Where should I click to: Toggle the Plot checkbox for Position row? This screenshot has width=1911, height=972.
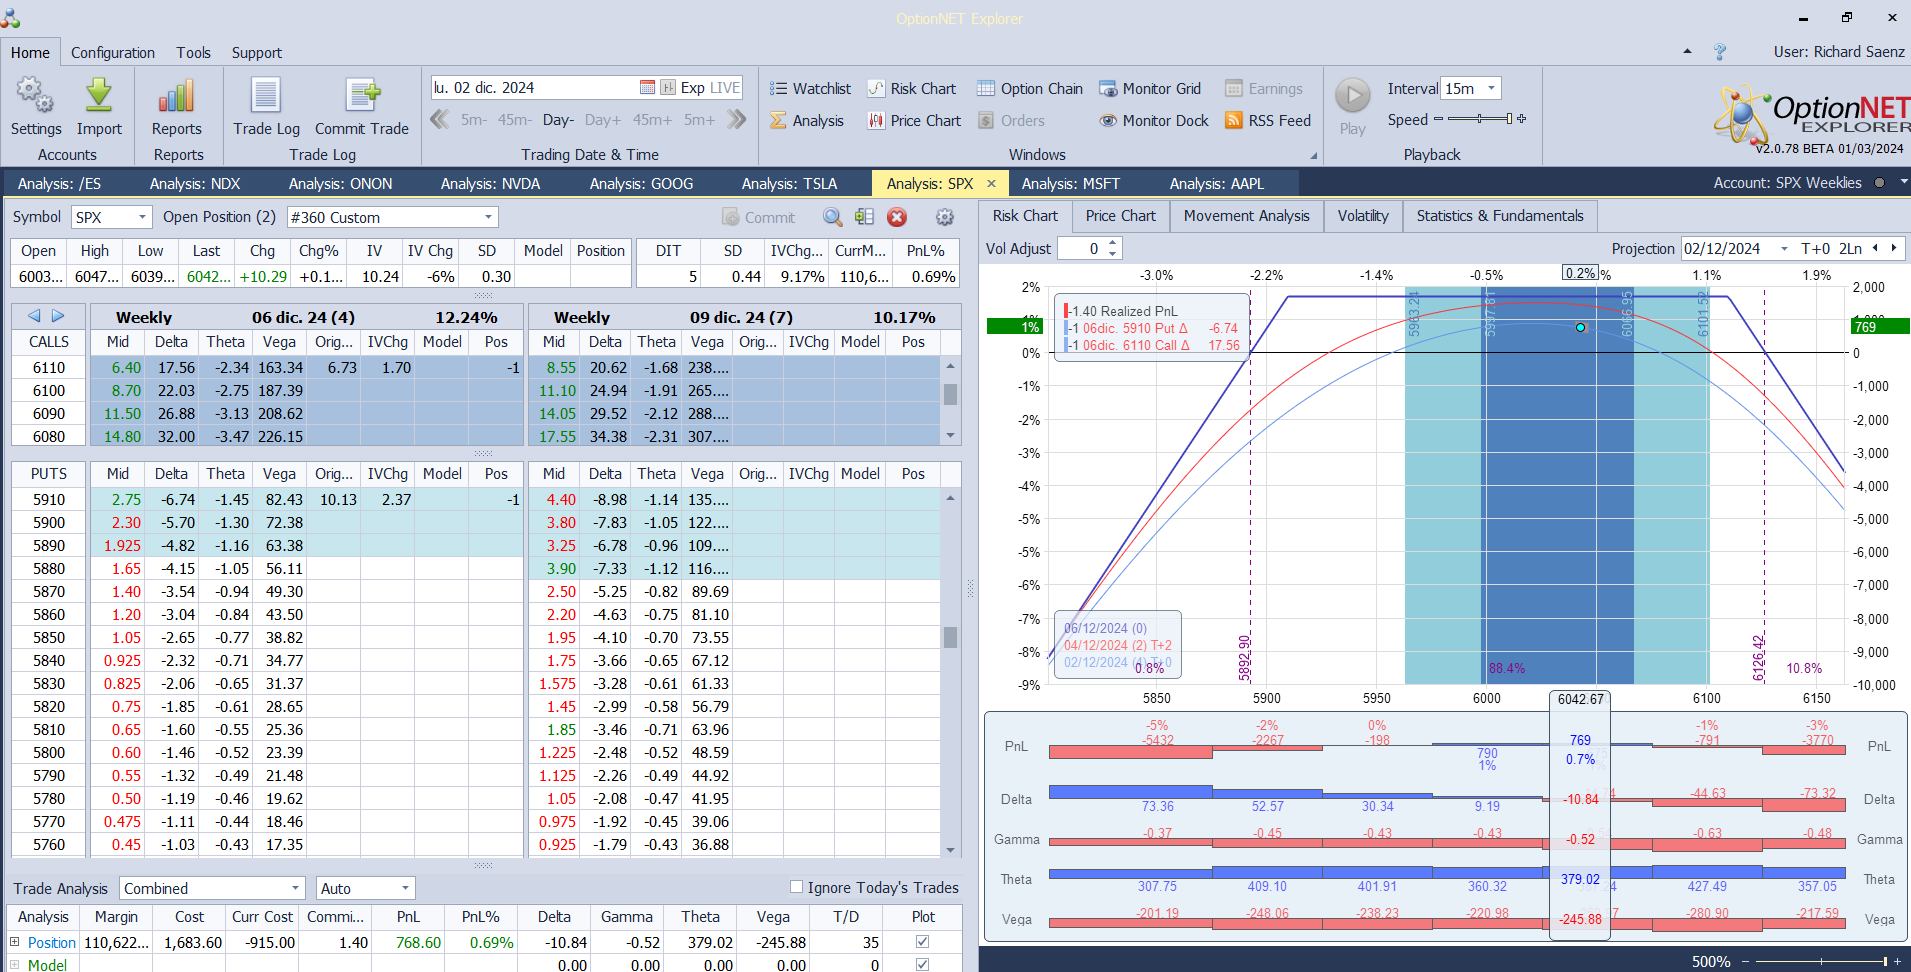tap(922, 941)
